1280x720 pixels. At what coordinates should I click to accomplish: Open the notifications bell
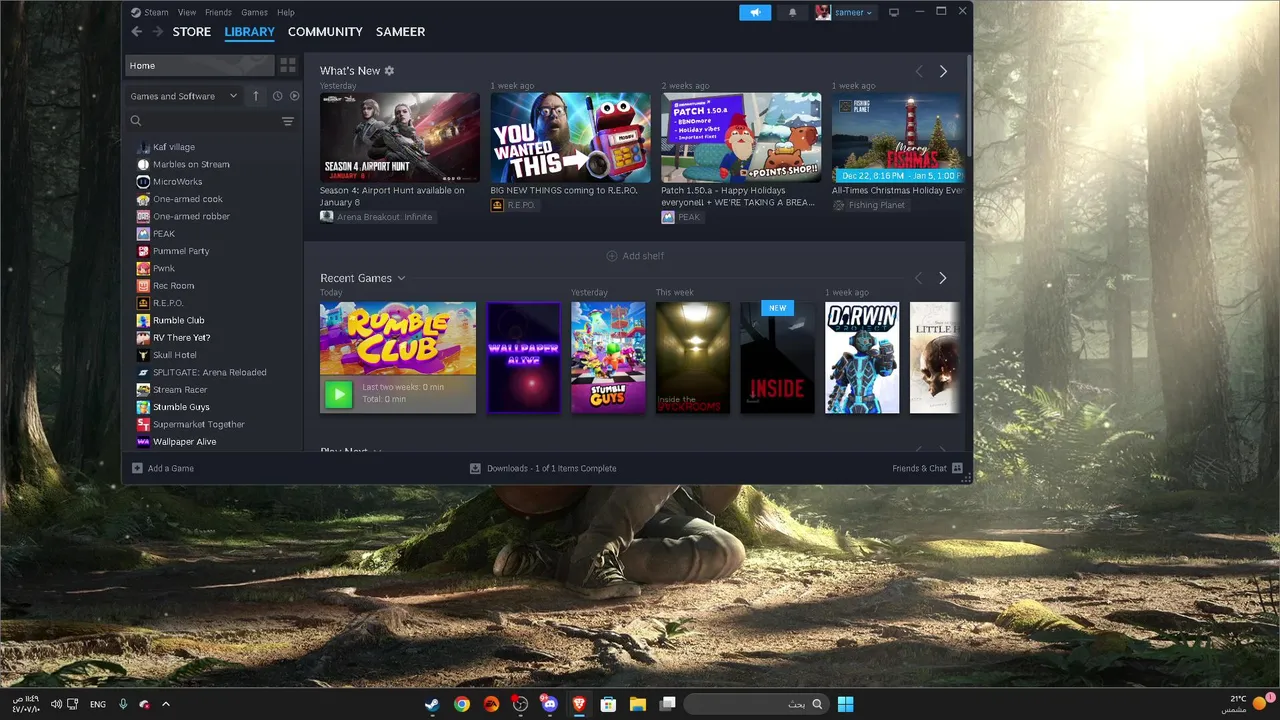793,13
